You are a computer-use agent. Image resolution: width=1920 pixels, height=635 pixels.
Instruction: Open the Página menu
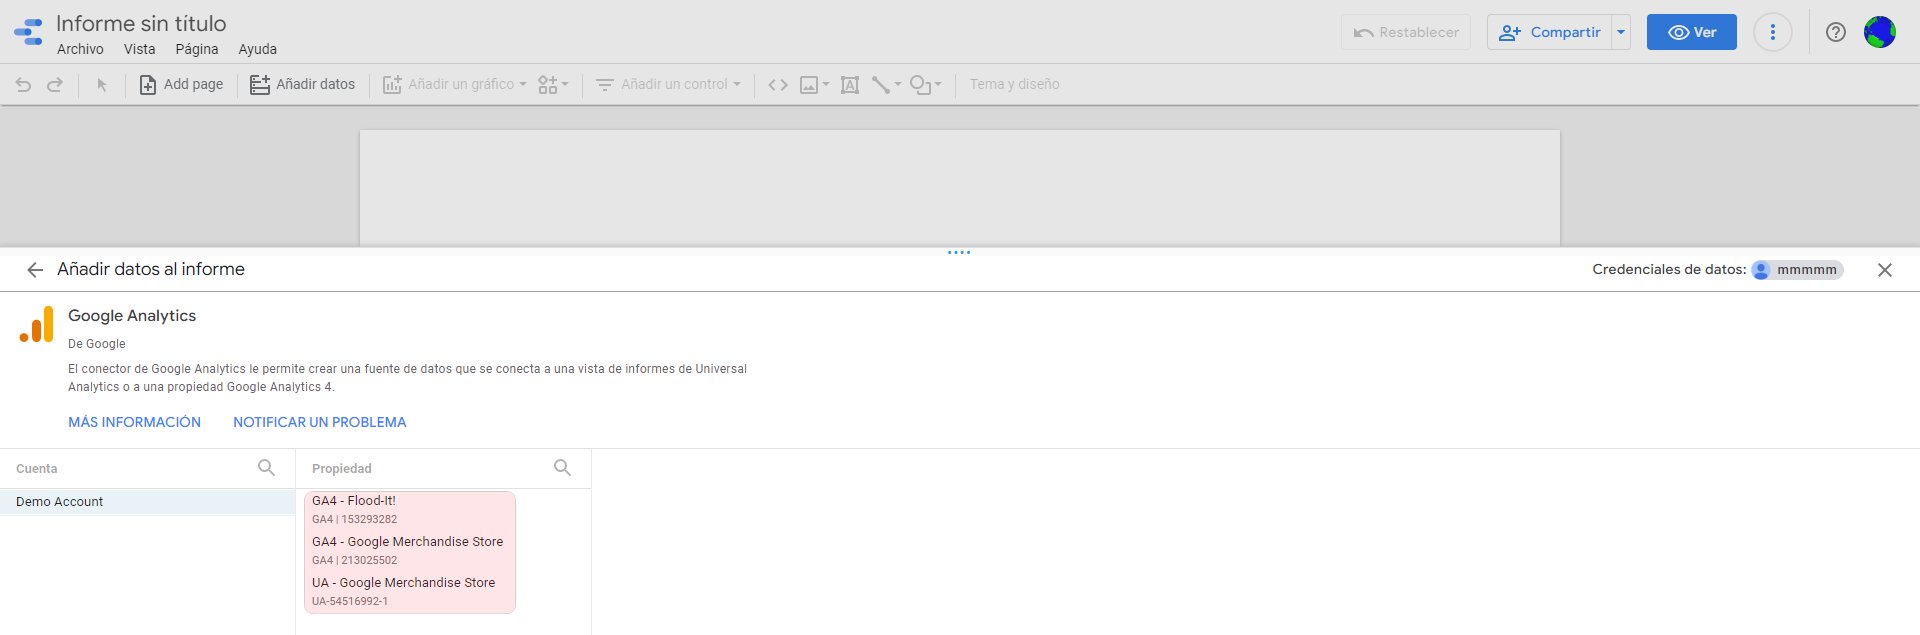[197, 49]
